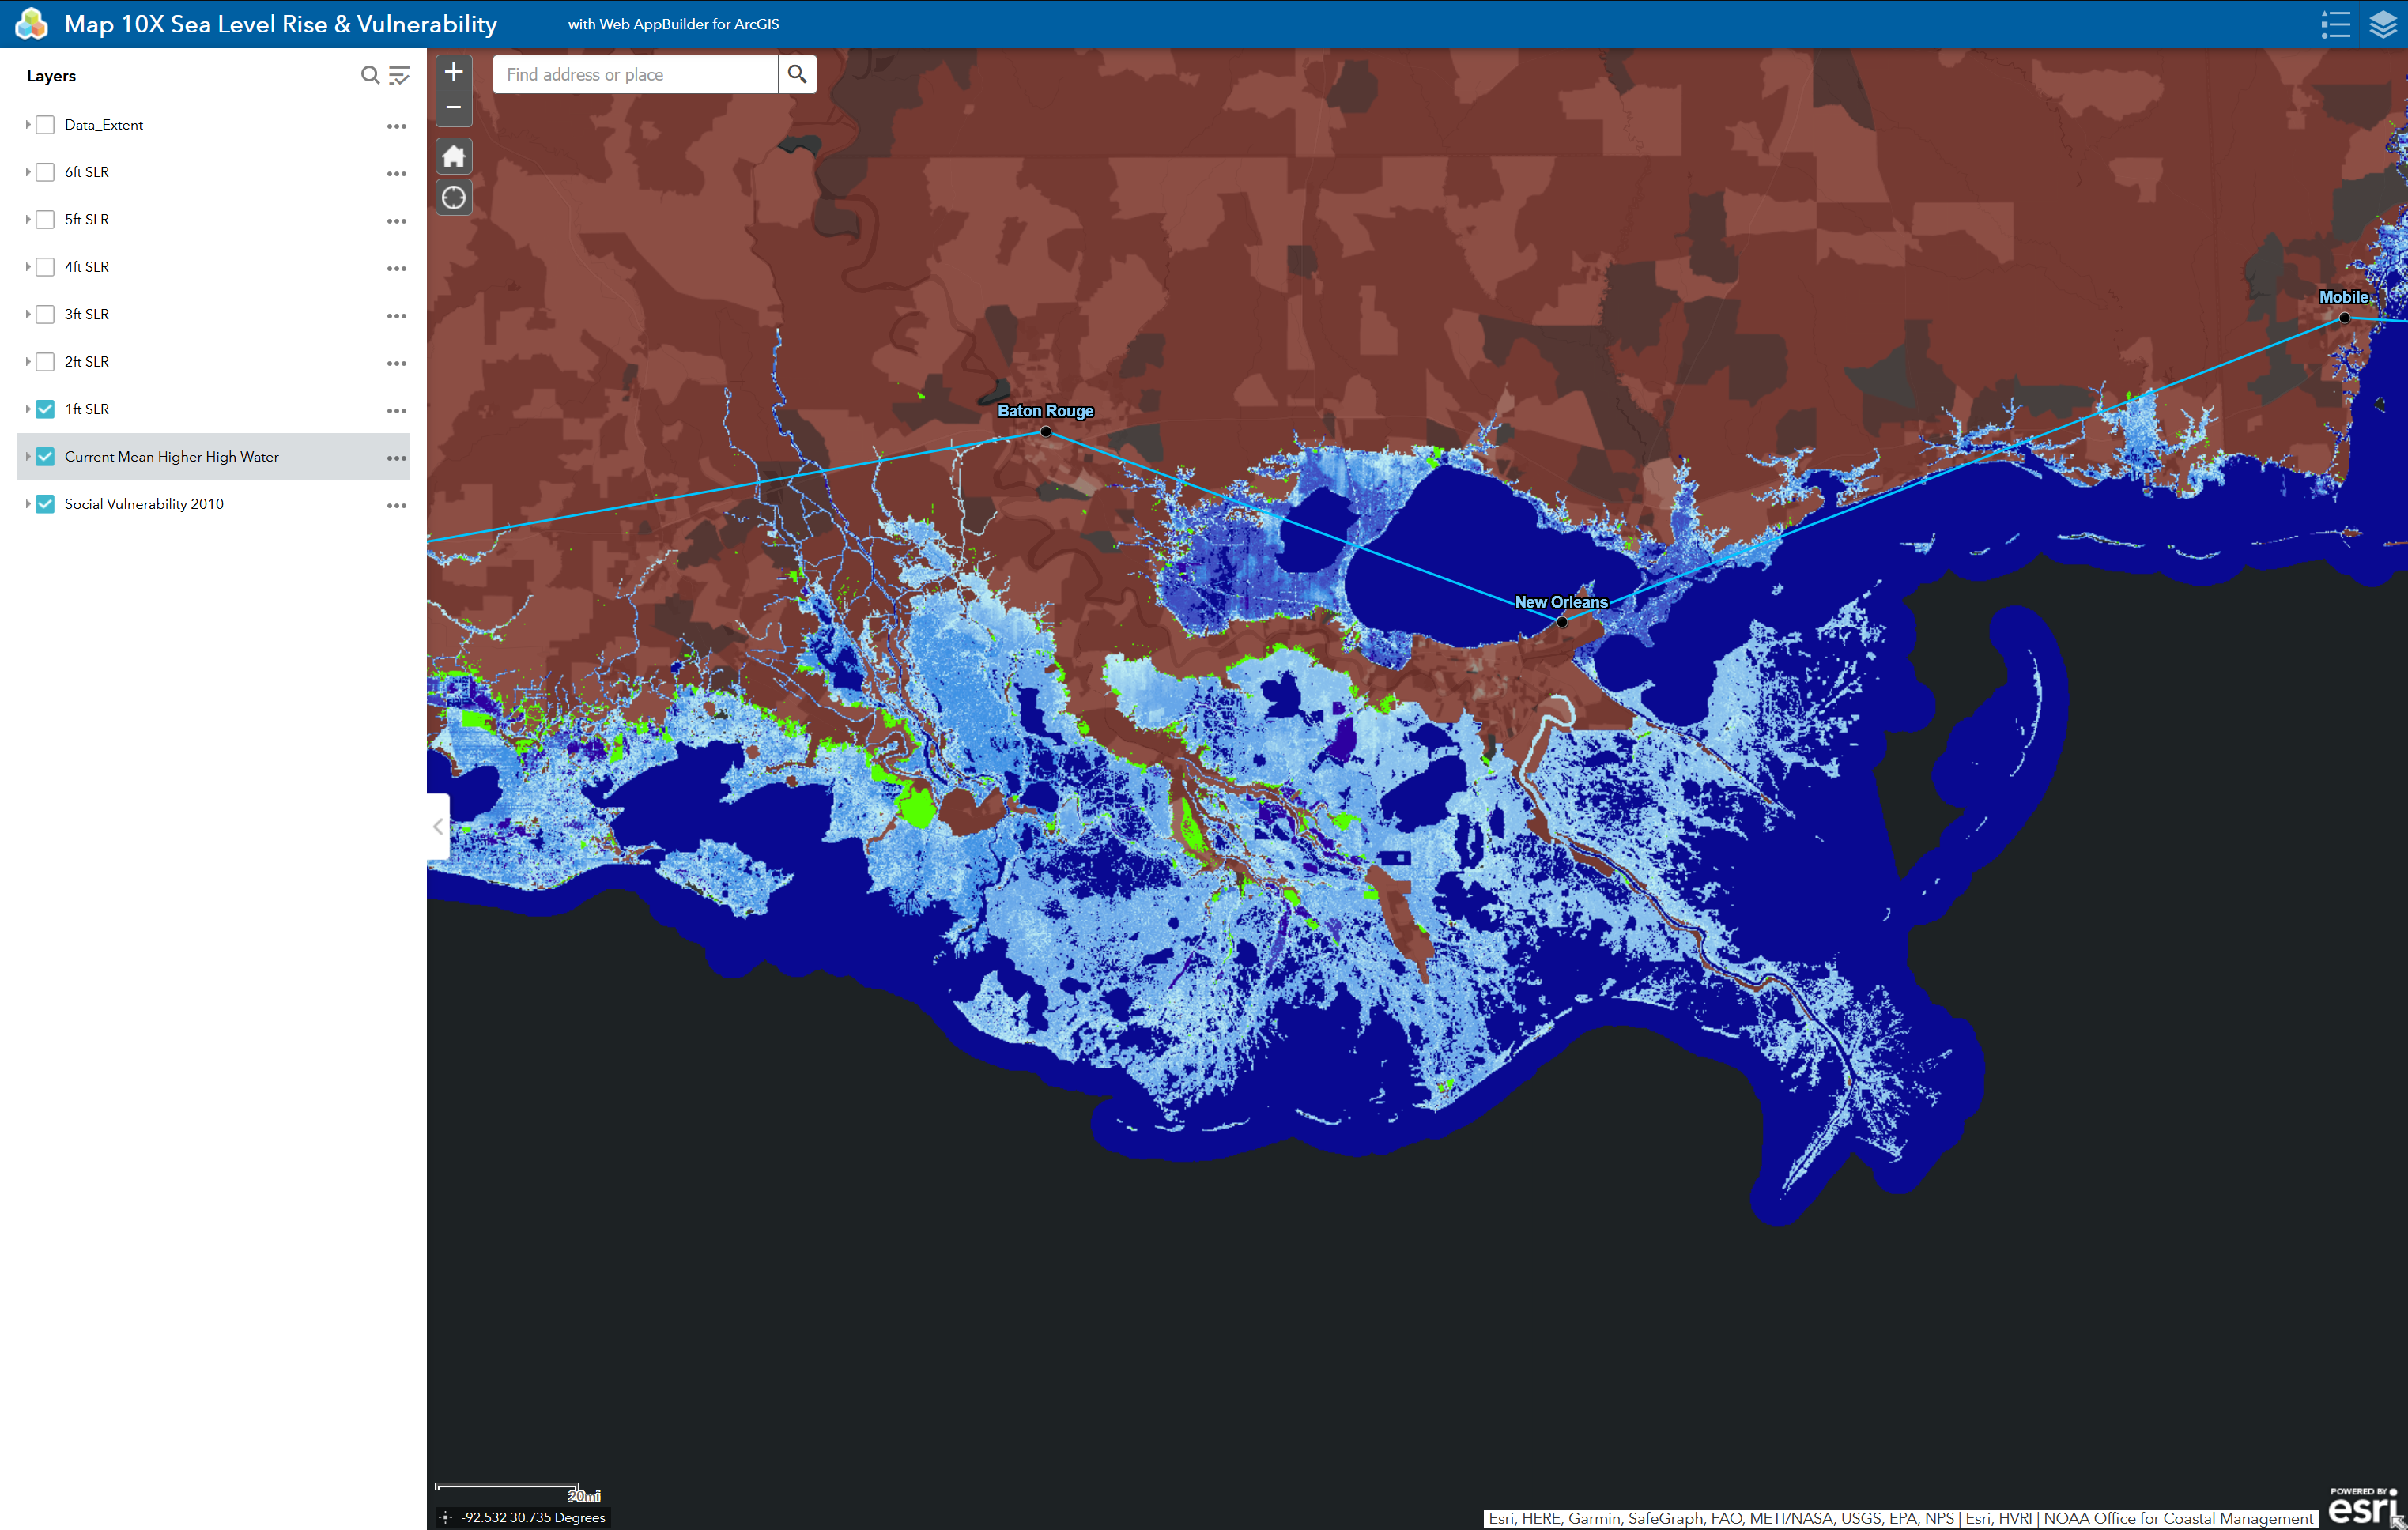This screenshot has height=1530, width=2408.
Task: Expand the 4ft SLR layer arrow
Action: pyautogui.click(x=27, y=267)
